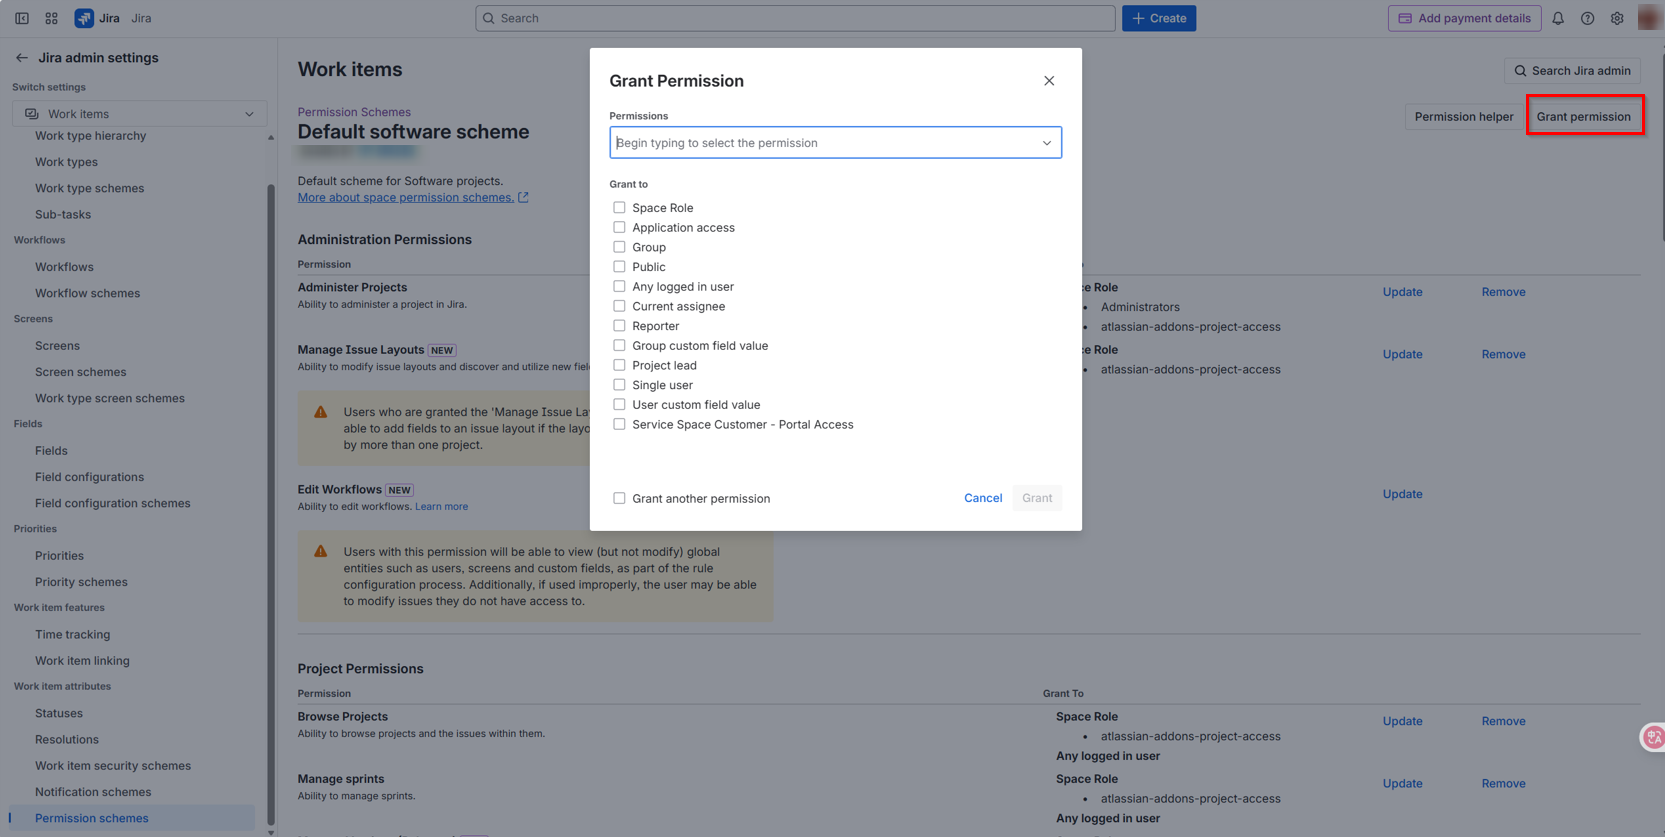Click the orange translate widget icon
Screen dimensions: 1665x837
coord(1654,737)
